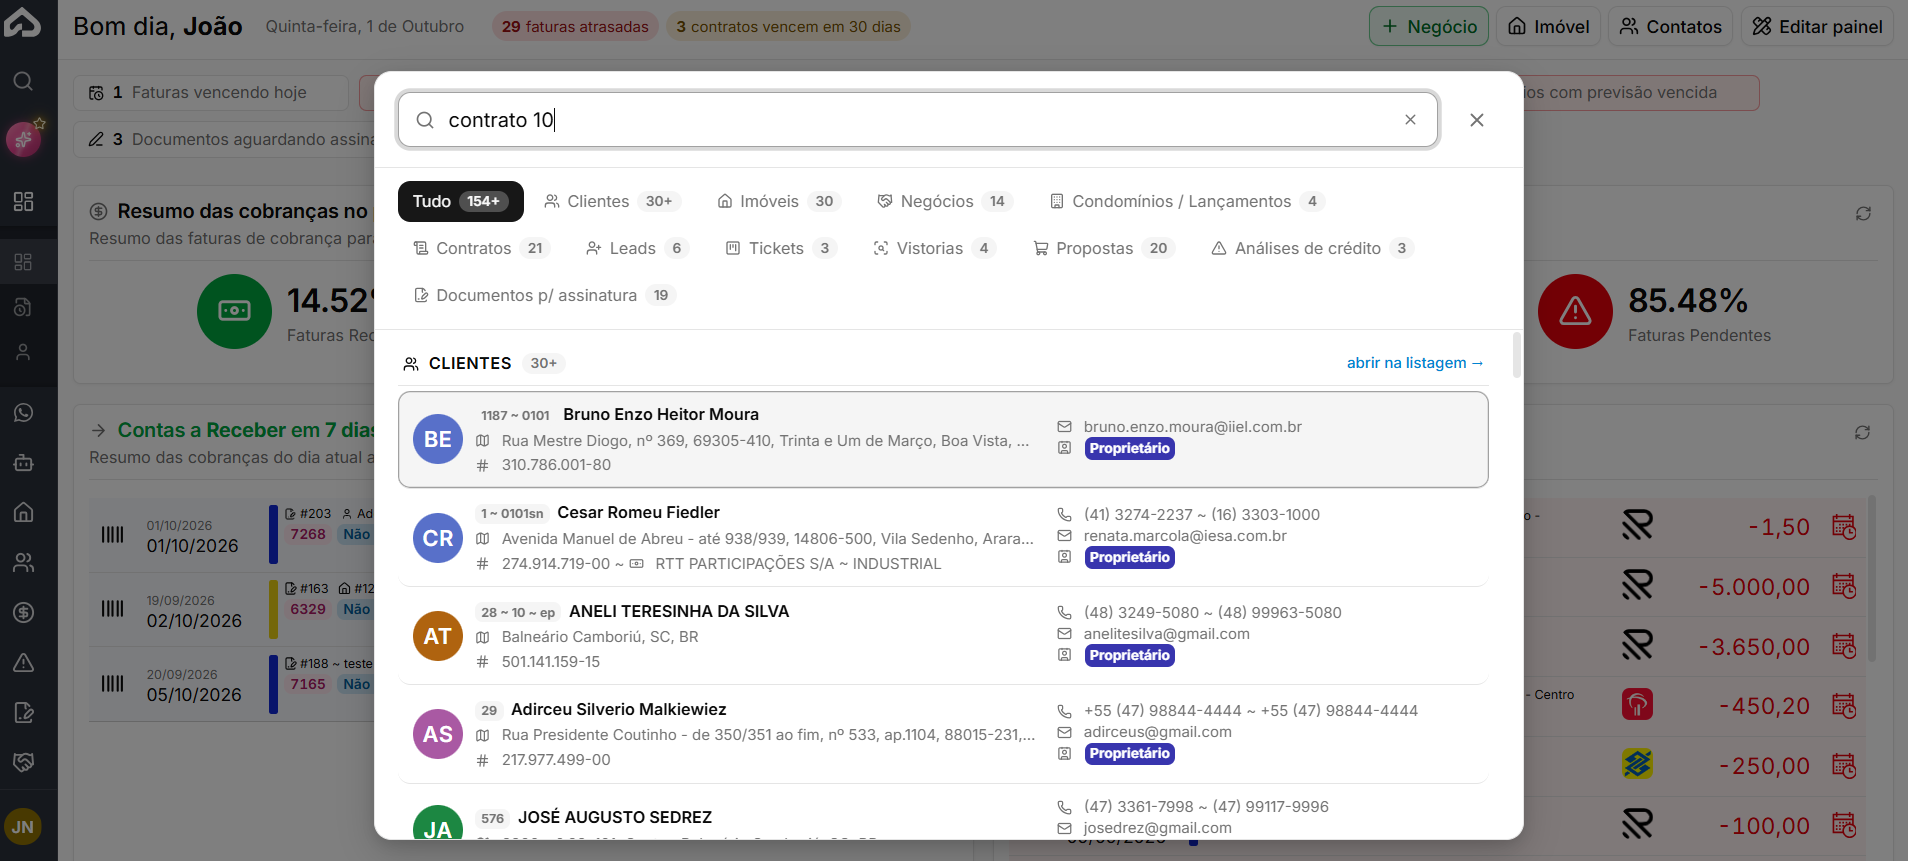The height and width of the screenshot is (861, 1908).
Task: Open the warning triangle icon in the sidebar
Action: pyautogui.click(x=23, y=663)
